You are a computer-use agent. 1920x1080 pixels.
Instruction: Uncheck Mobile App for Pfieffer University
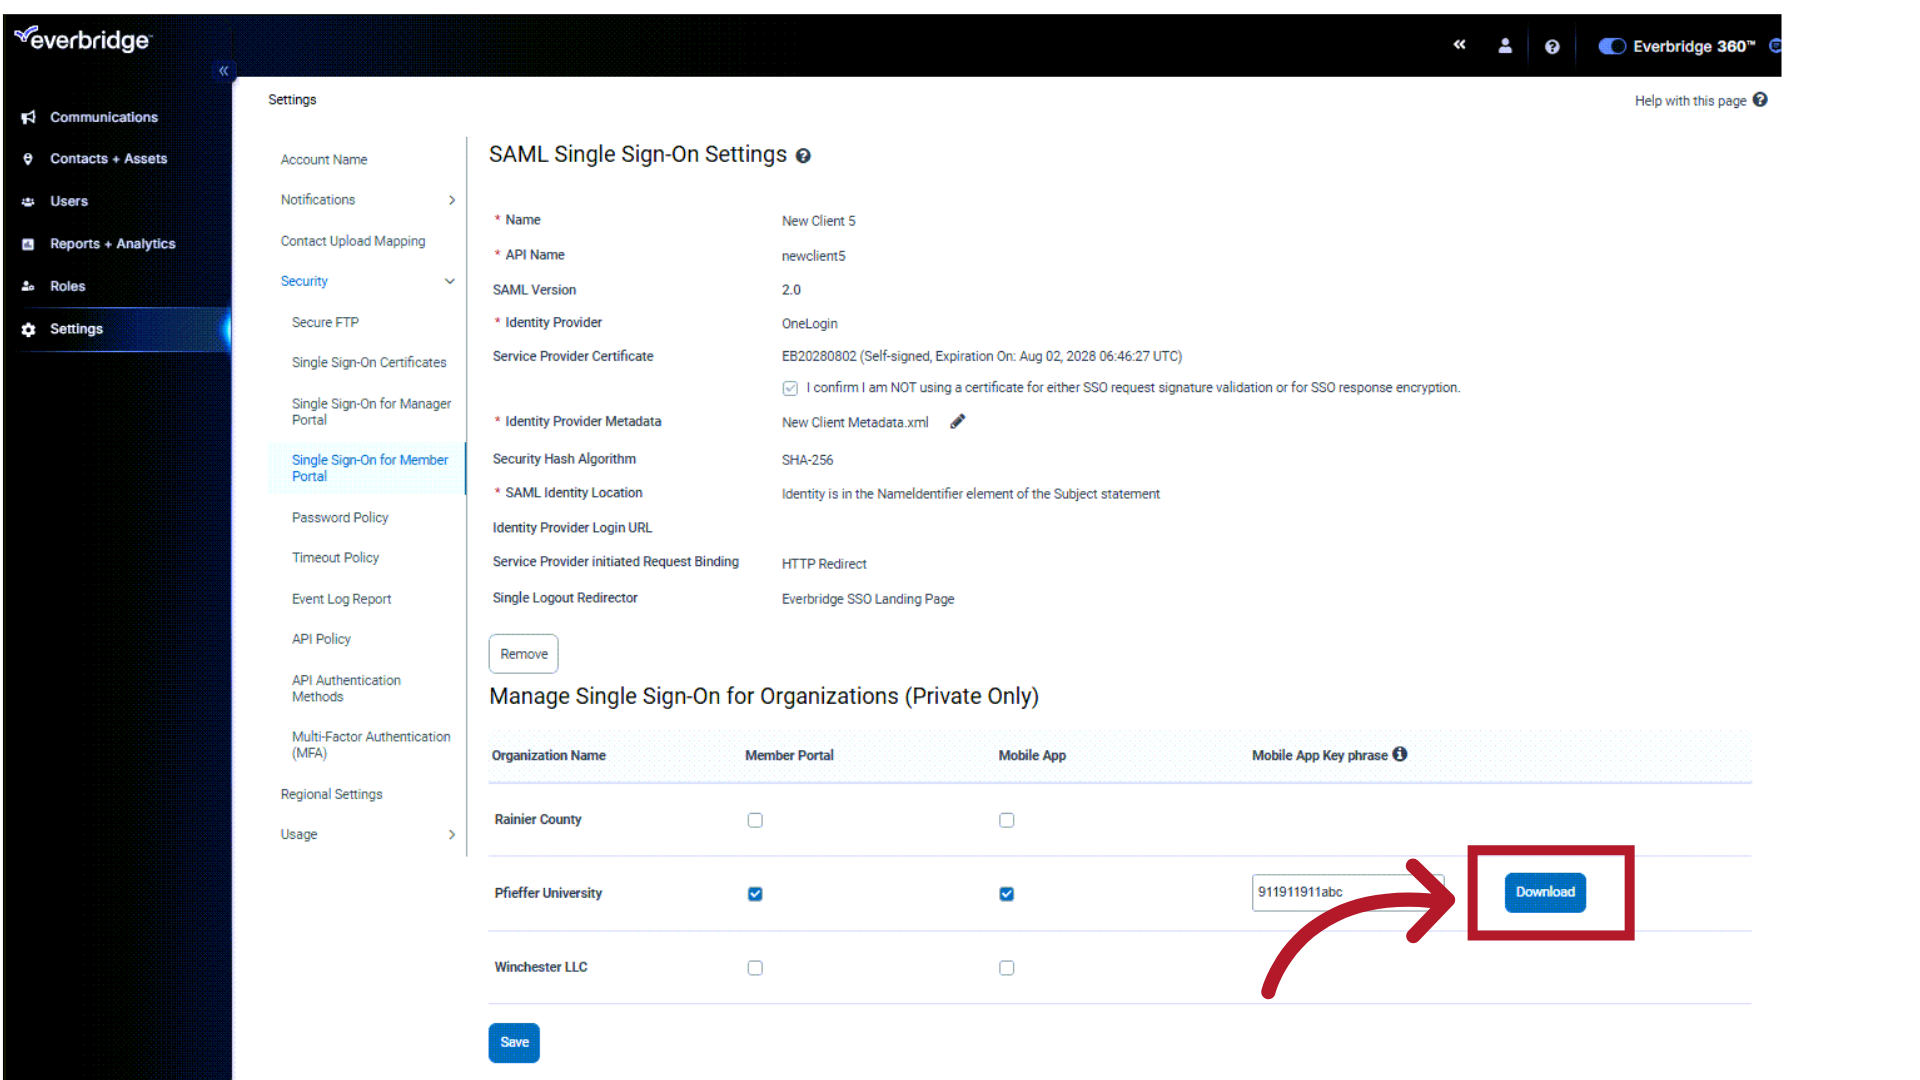(x=1006, y=893)
